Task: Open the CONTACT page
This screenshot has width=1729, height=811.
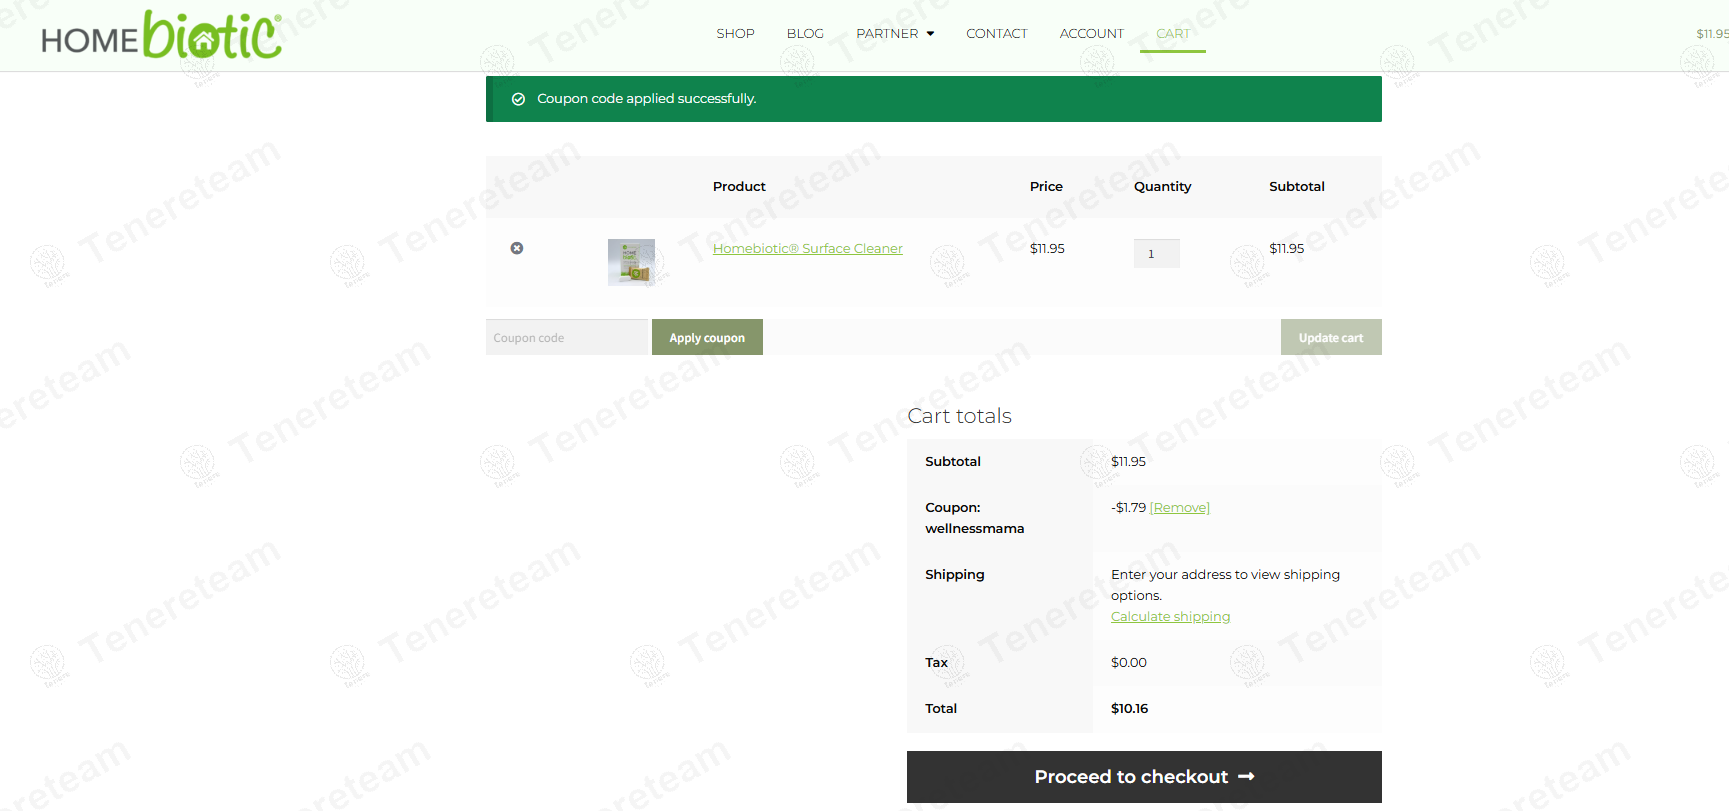Action: [996, 33]
